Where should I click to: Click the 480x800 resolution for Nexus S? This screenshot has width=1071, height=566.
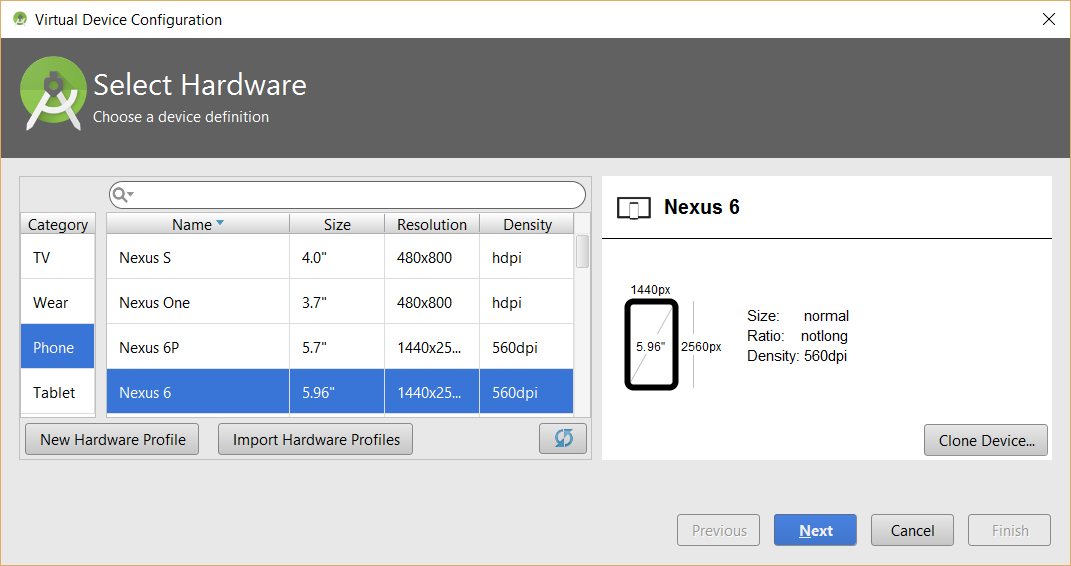click(x=432, y=257)
